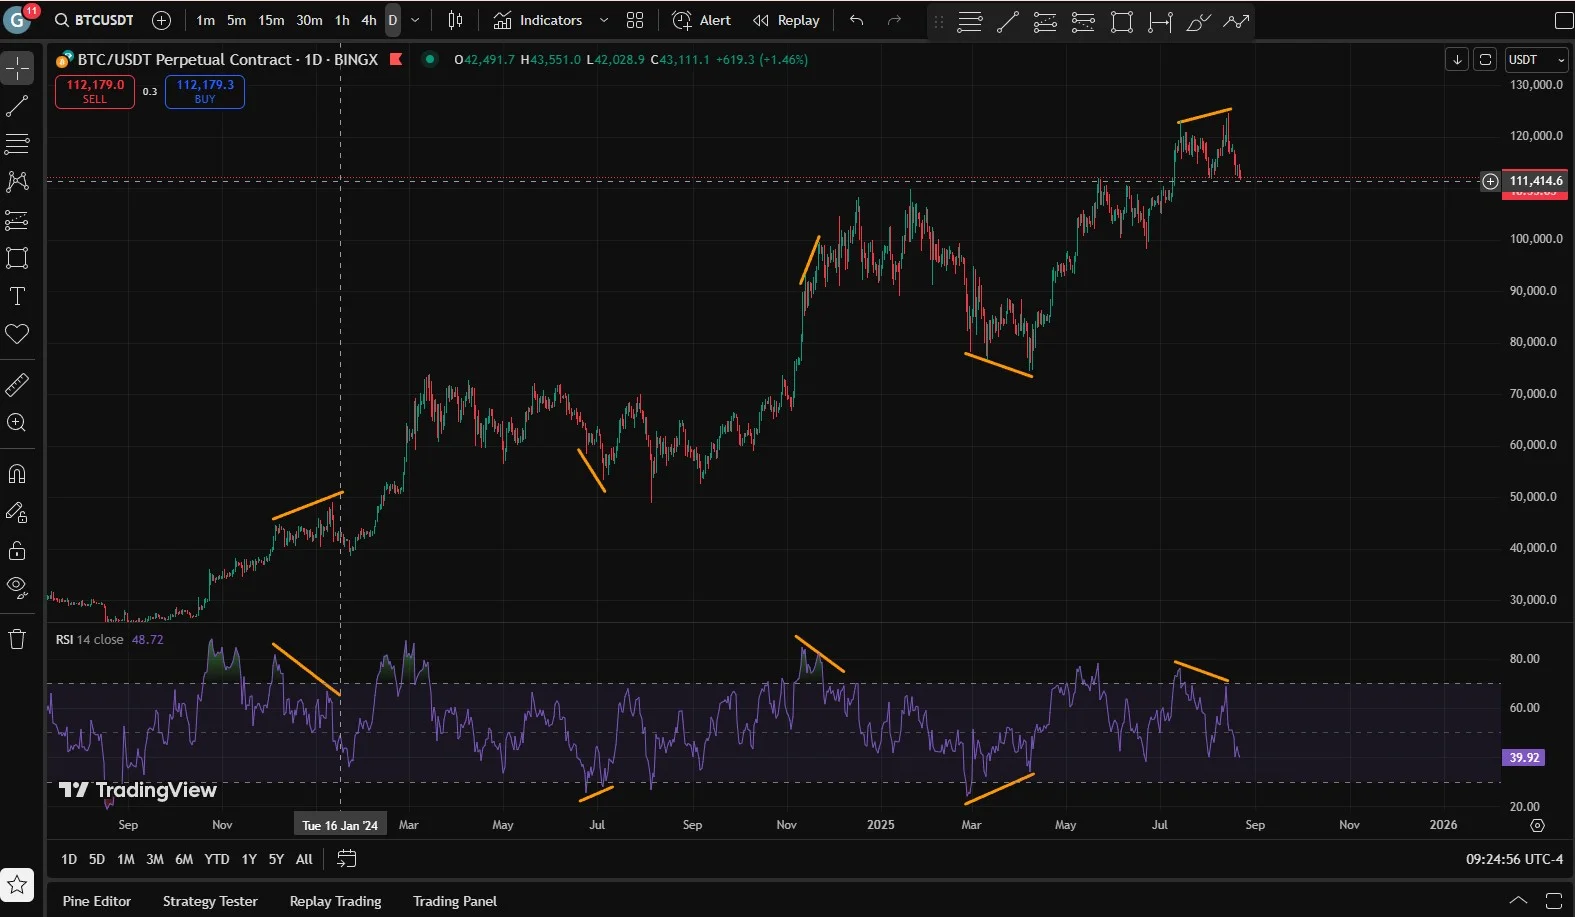Click the Go to date calendar icon
Viewport: 1575px width, 917px height.
tap(347, 859)
